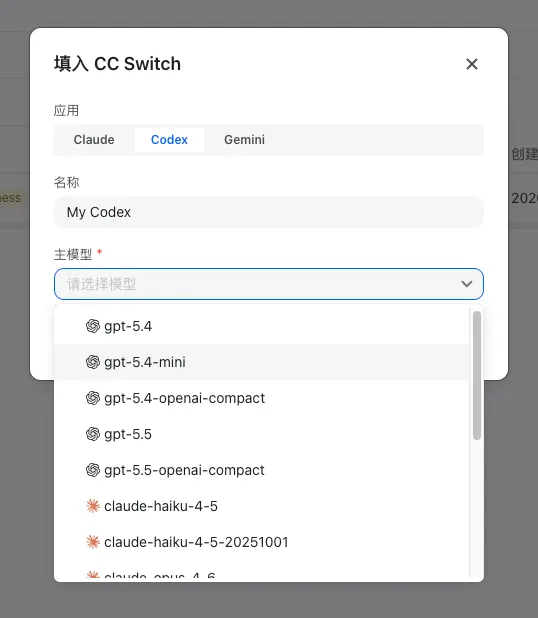Select claude-haiku-4-5 model option
The height and width of the screenshot is (618, 538).
click(x=261, y=506)
